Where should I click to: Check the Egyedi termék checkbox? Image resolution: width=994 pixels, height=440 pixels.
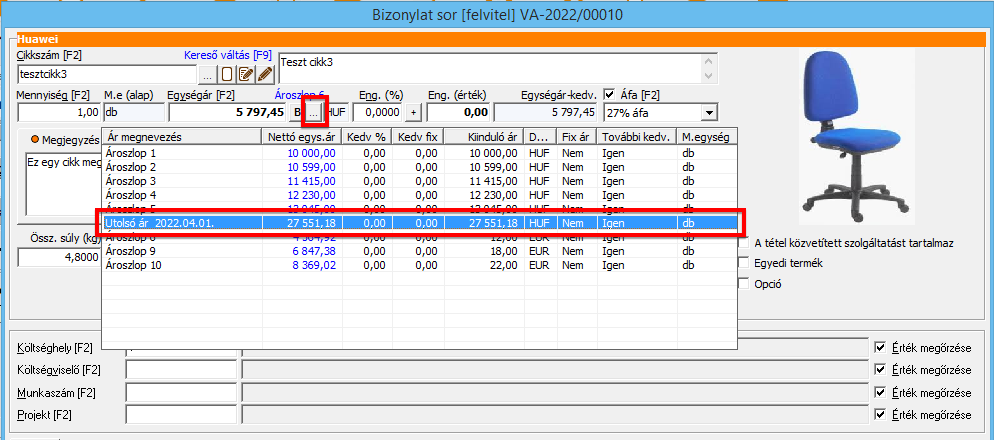[742, 263]
